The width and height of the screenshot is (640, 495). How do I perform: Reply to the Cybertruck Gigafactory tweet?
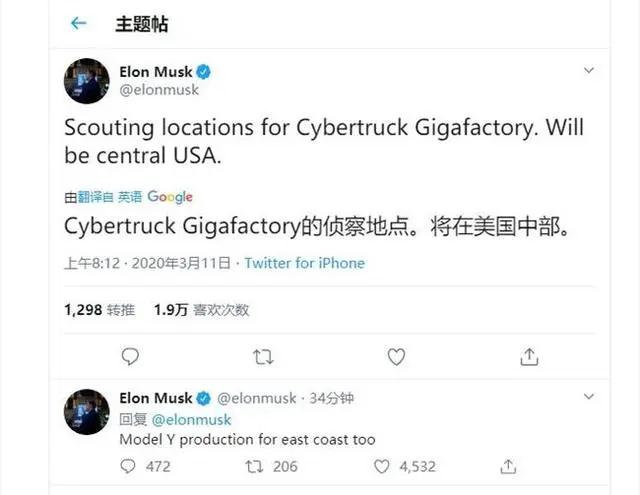(130, 356)
